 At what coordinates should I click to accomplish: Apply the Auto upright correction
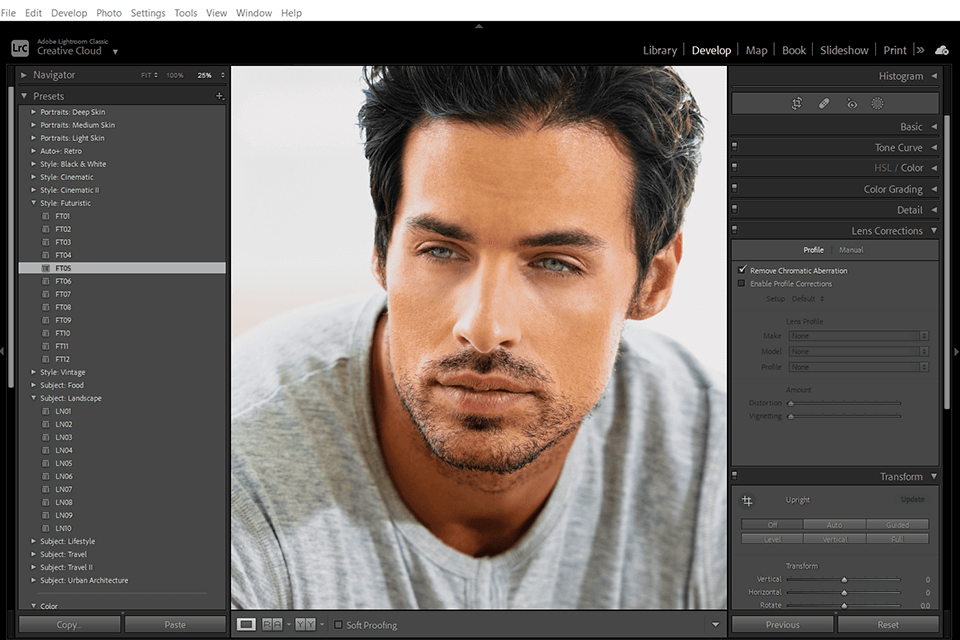[835, 523]
